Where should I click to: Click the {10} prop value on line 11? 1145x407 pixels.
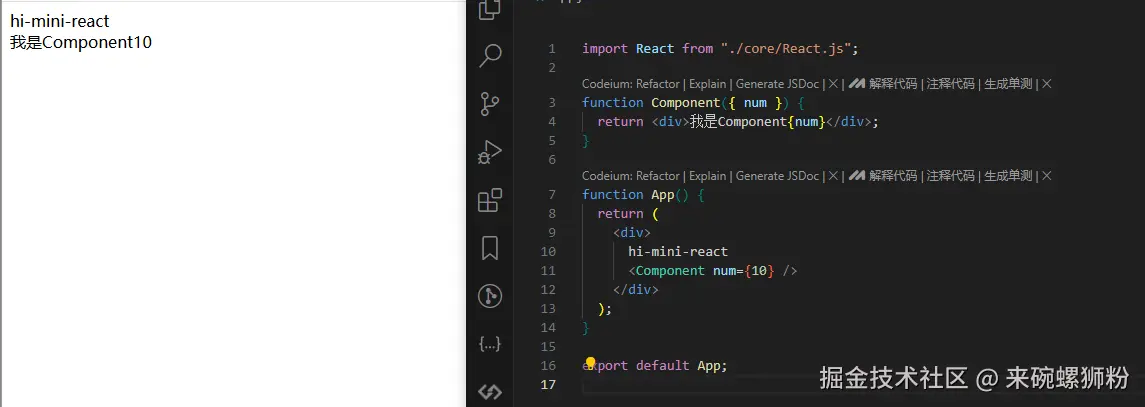point(759,271)
